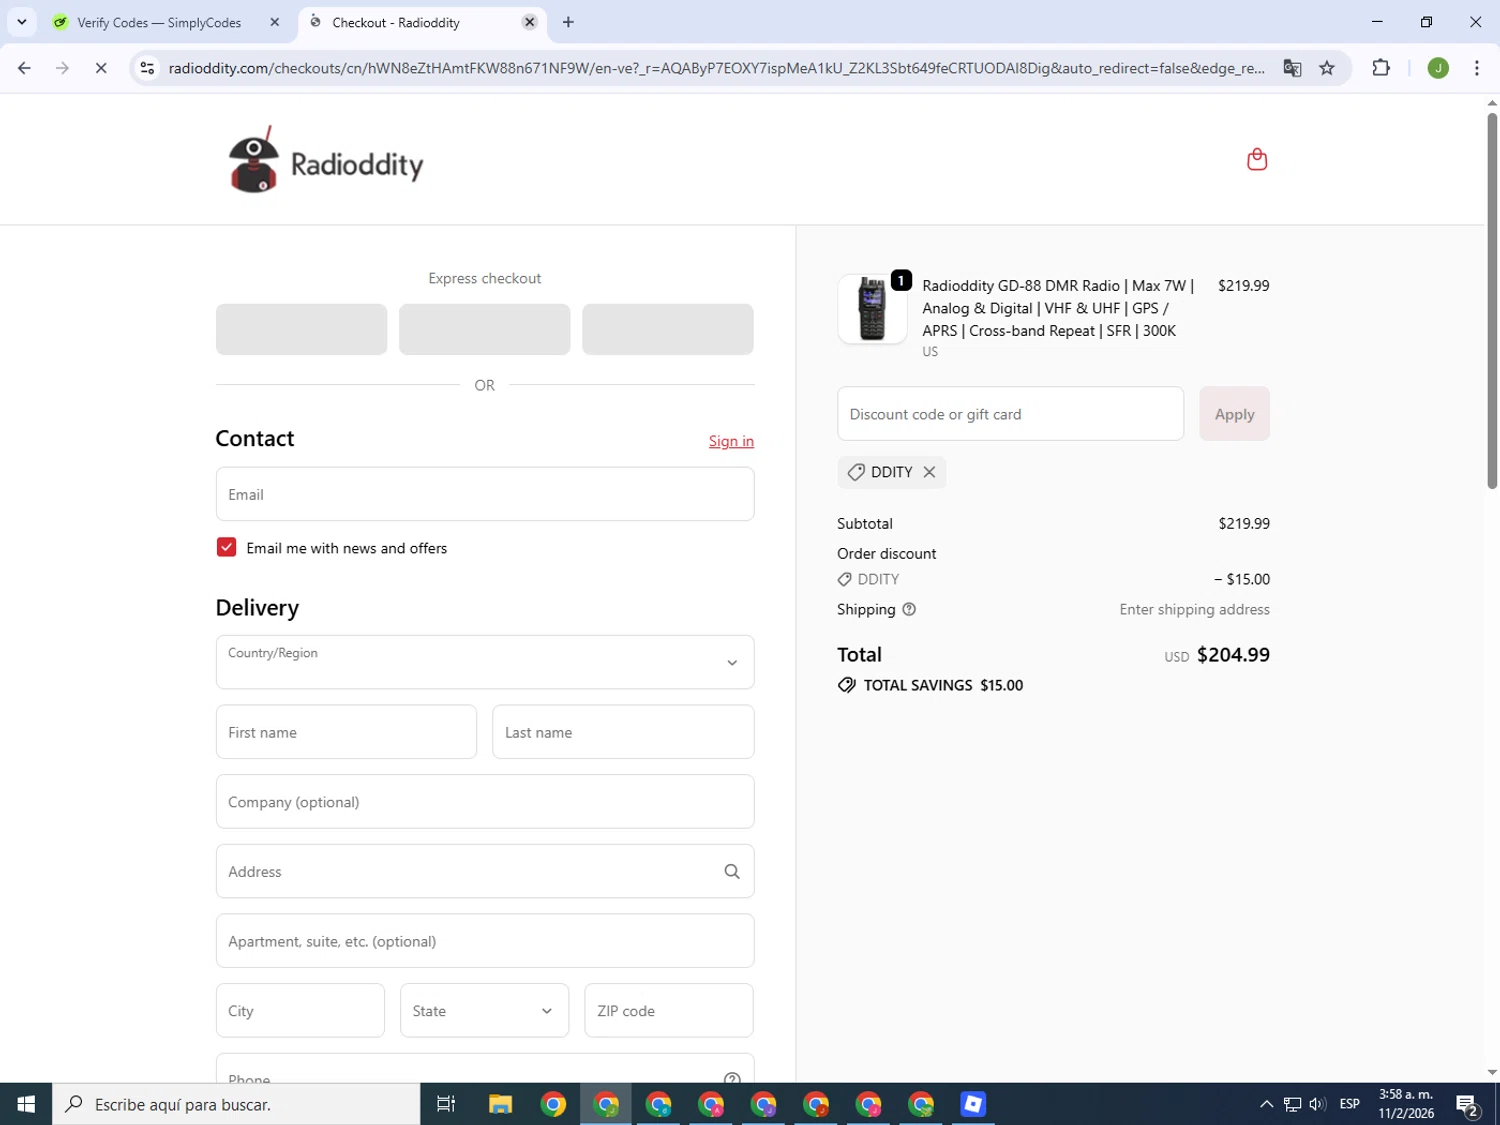Image resolution: width=1500 pixels, height=1125 pixels.
Task: Open the Chrome profile avatar
Action: (x=1438, y=68)
